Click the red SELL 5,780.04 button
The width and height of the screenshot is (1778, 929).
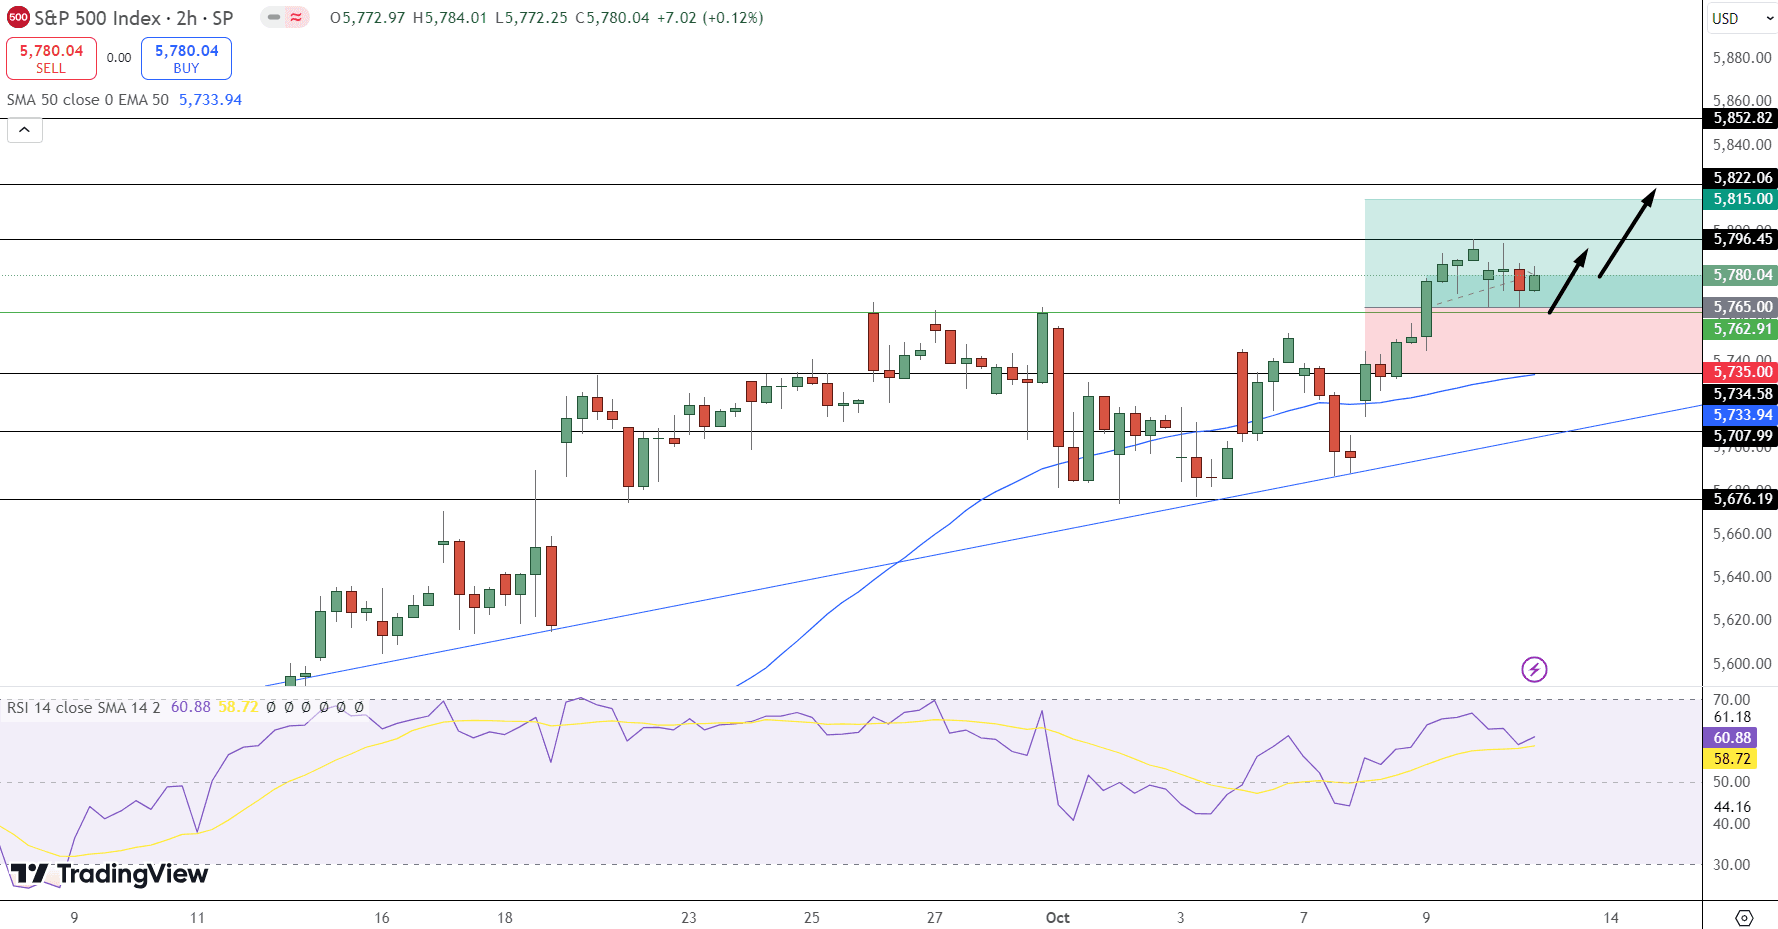point(51,59)
